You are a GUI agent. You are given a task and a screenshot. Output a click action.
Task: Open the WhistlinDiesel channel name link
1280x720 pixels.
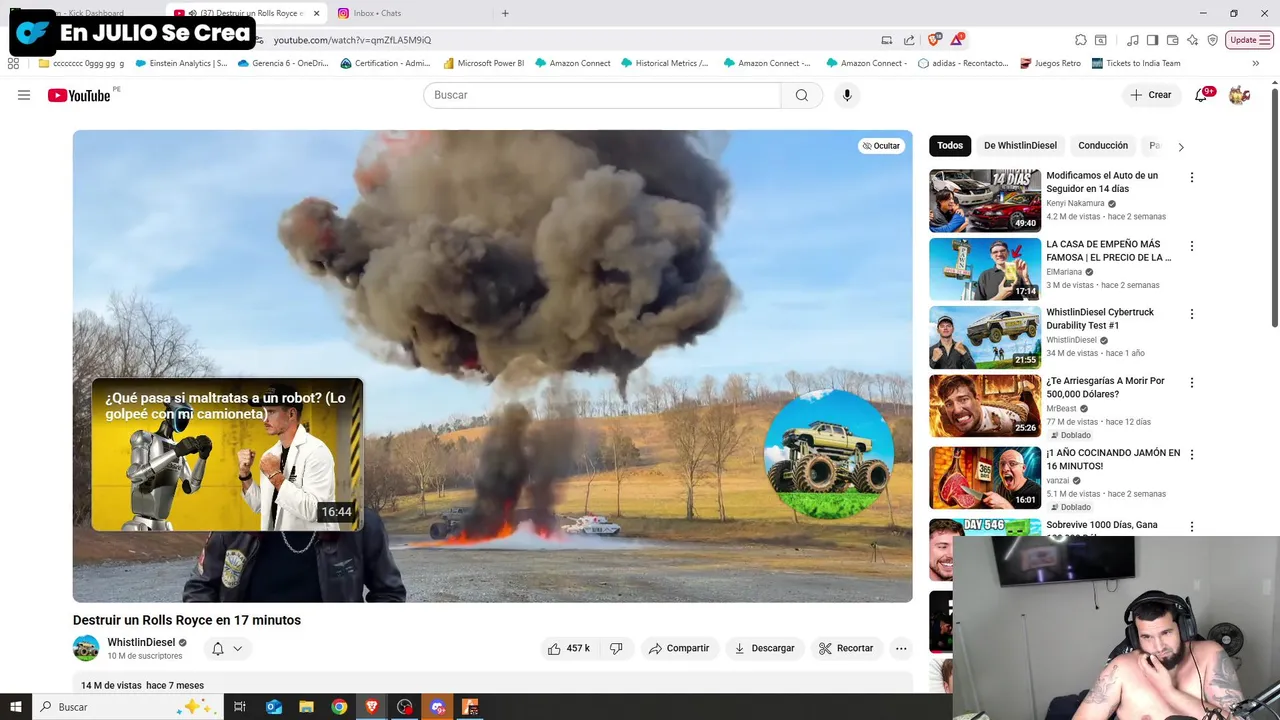tap(141, 642)
